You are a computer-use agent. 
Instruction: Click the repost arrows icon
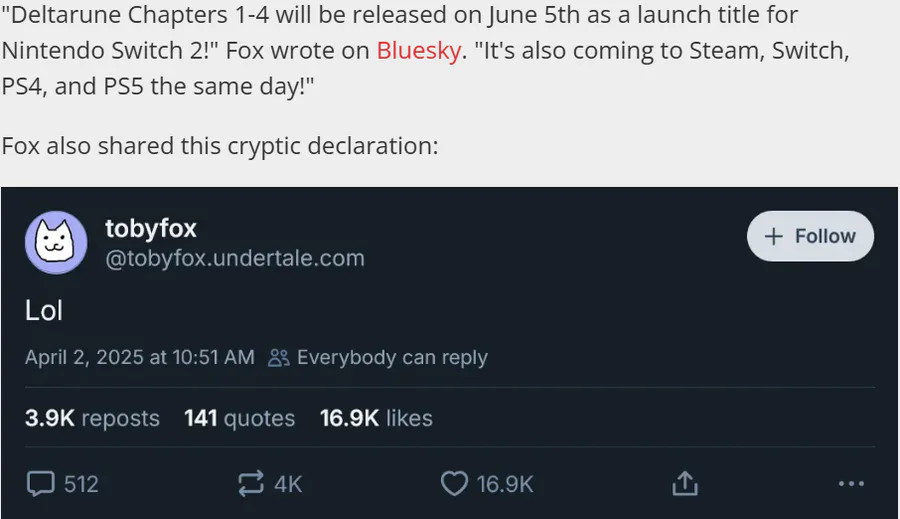click(x=251, y=483)
